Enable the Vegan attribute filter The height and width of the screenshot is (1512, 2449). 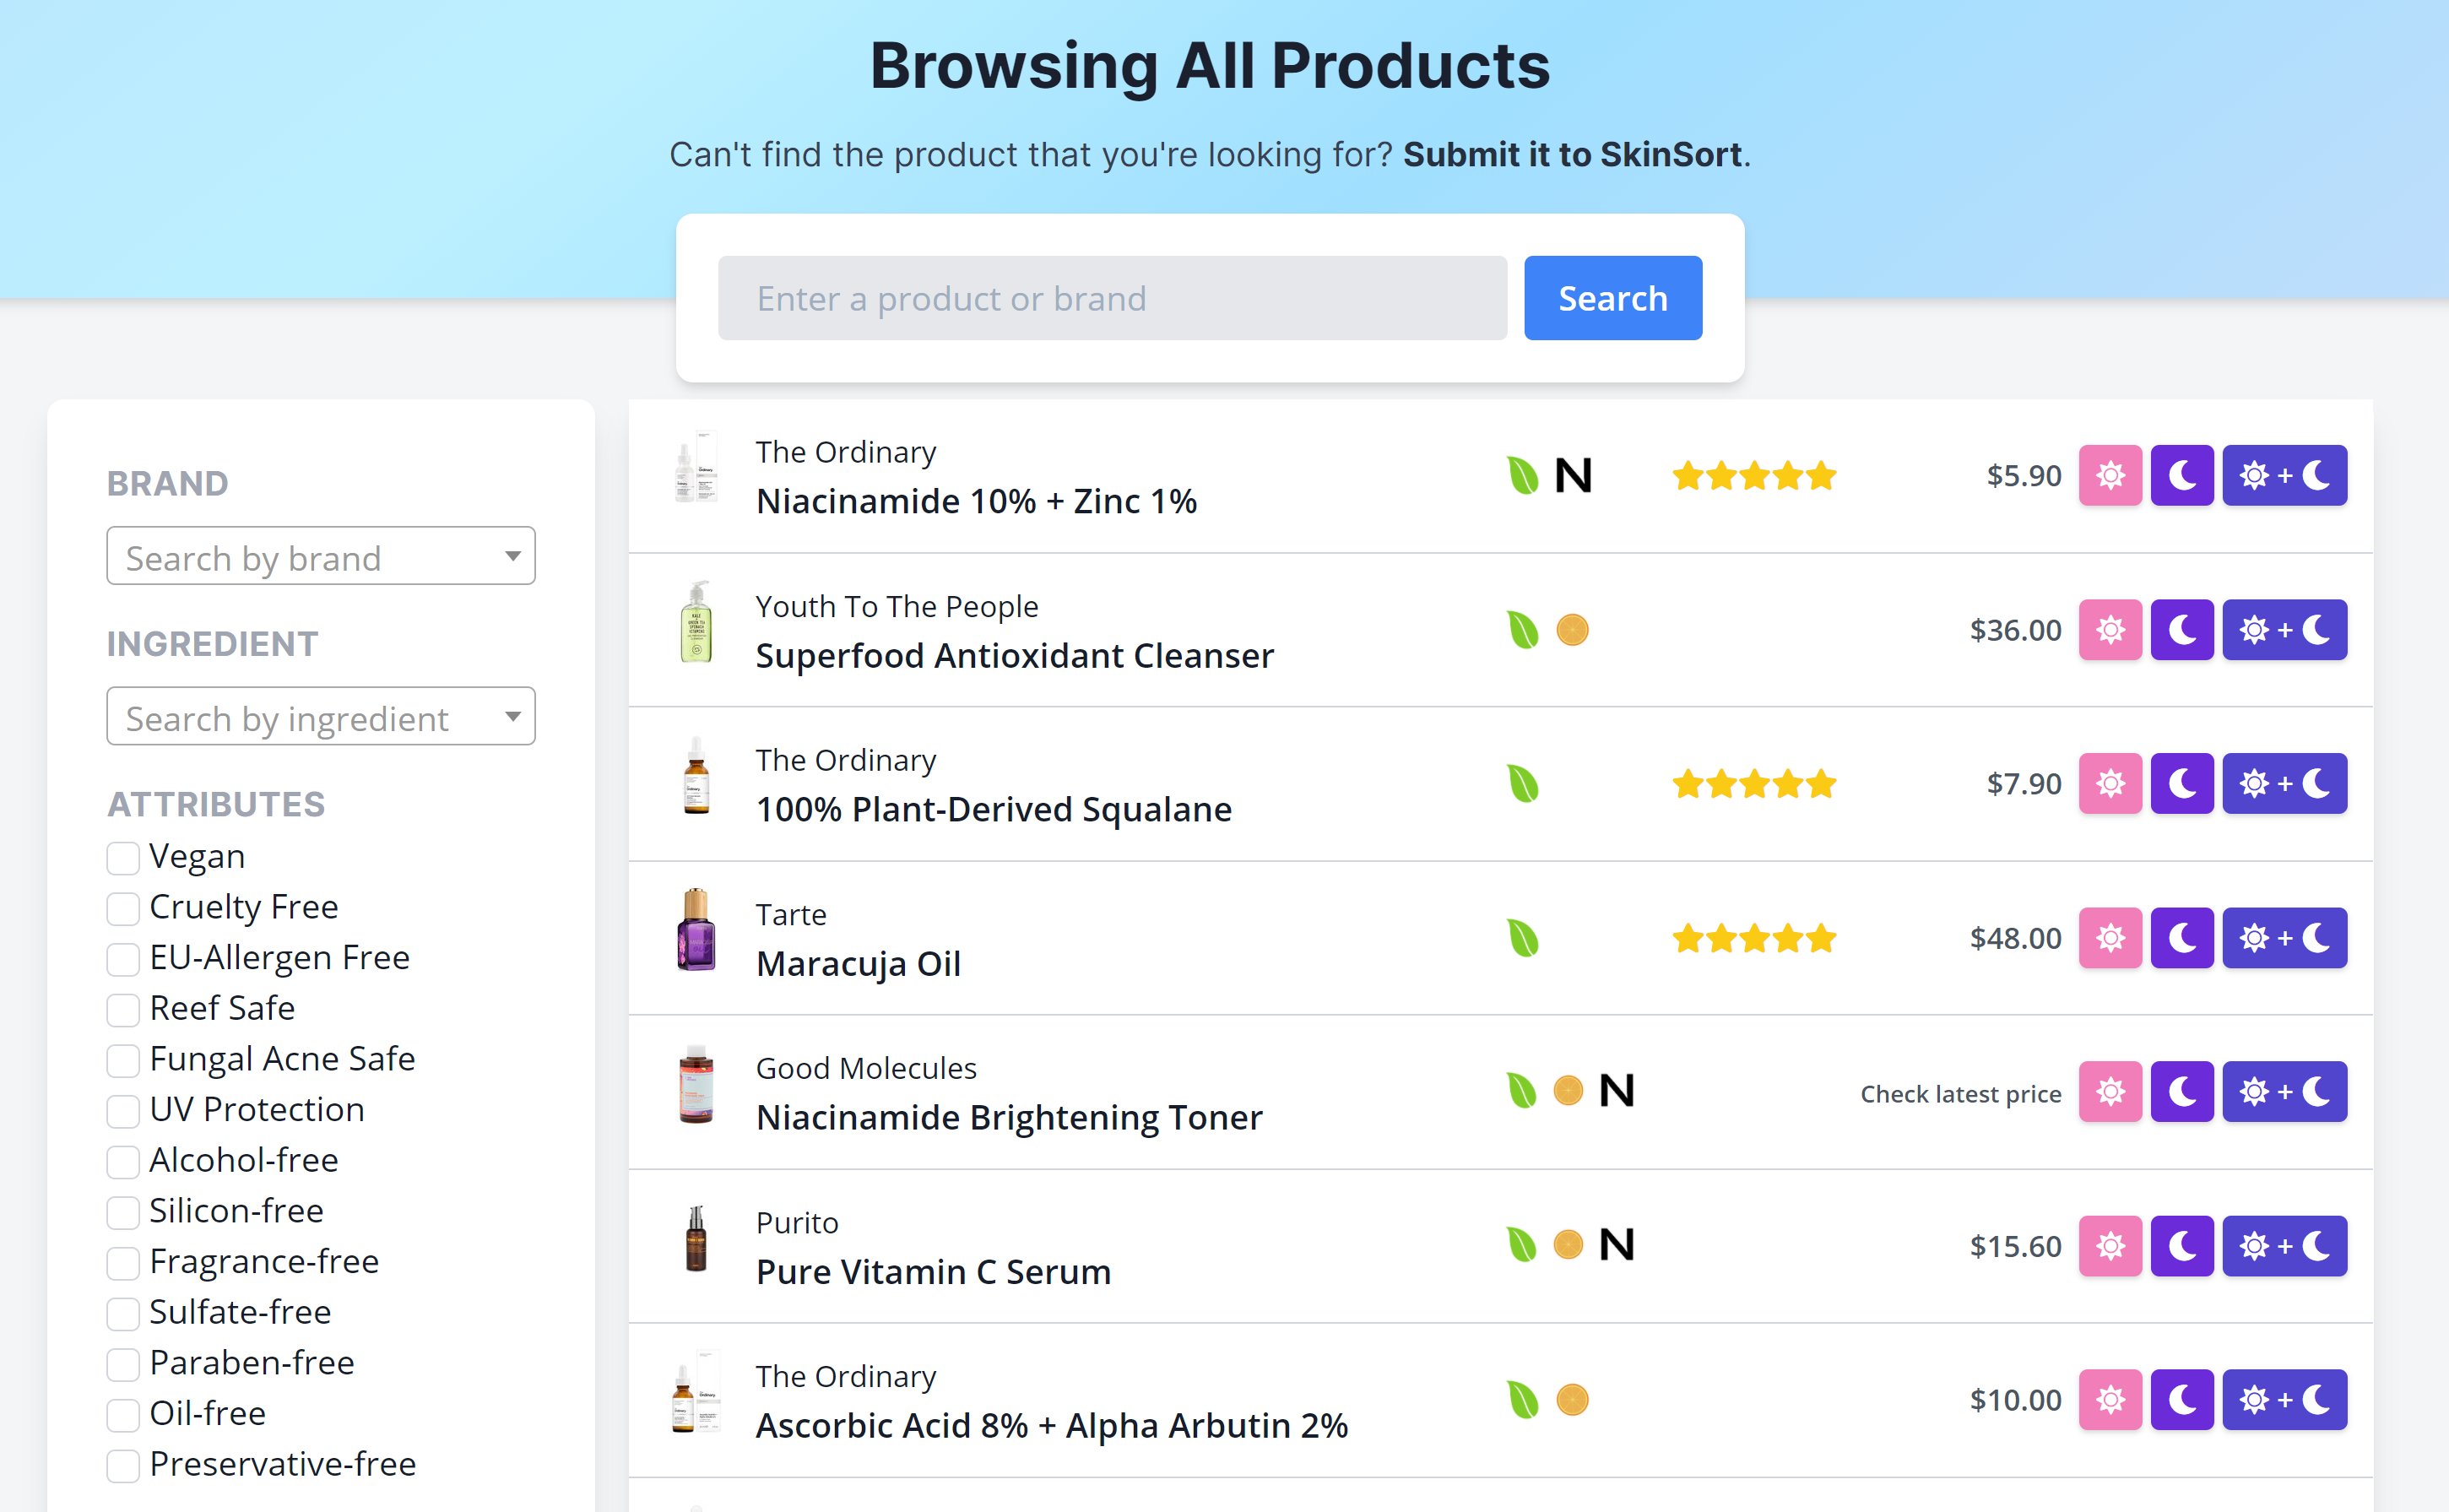[x=123, y=858]
